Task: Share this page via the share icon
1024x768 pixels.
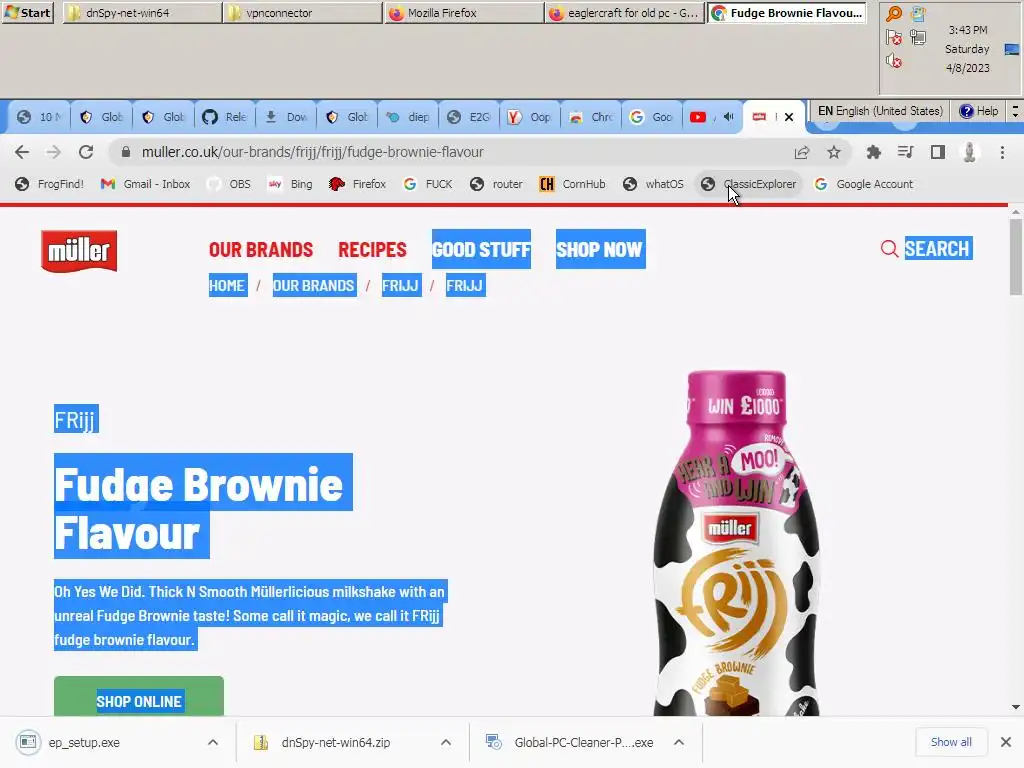Action: tap(802, 152)
